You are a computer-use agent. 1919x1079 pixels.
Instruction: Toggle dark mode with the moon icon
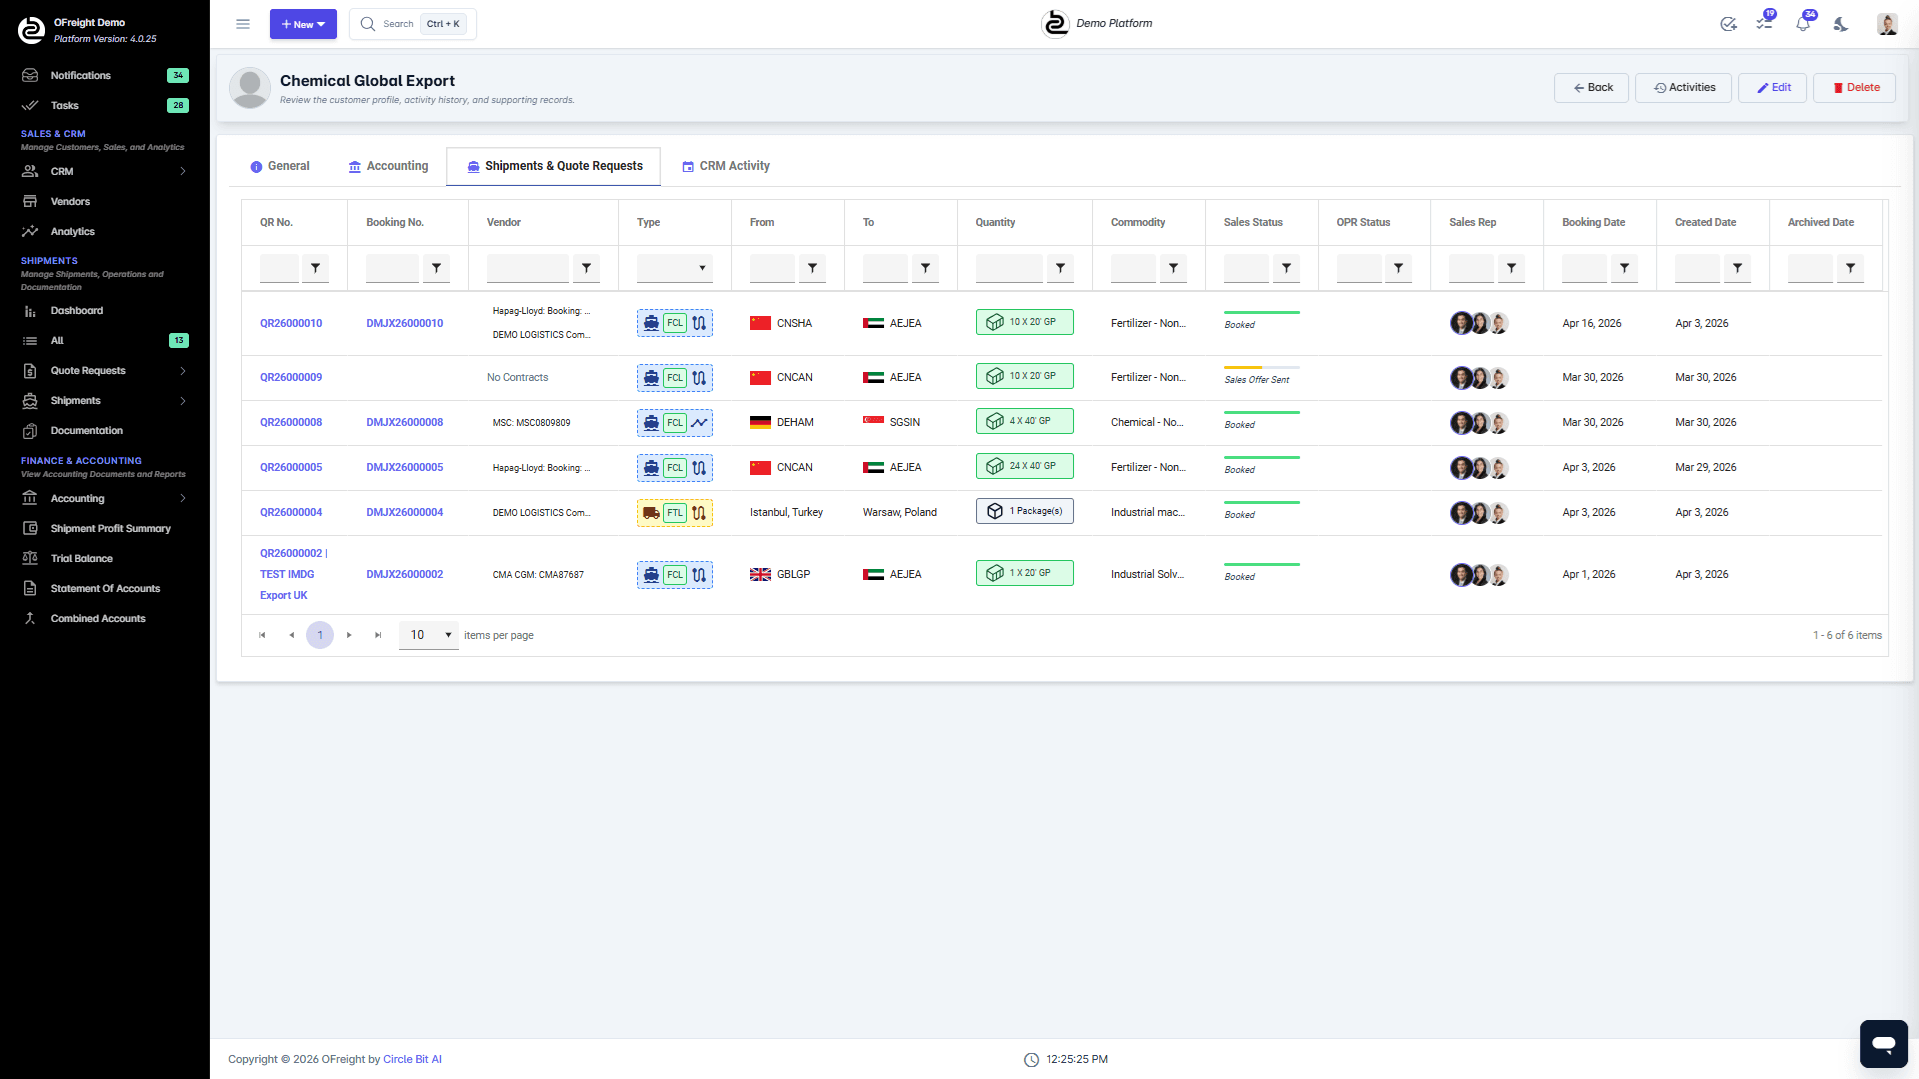click(x=1841, y=26)
